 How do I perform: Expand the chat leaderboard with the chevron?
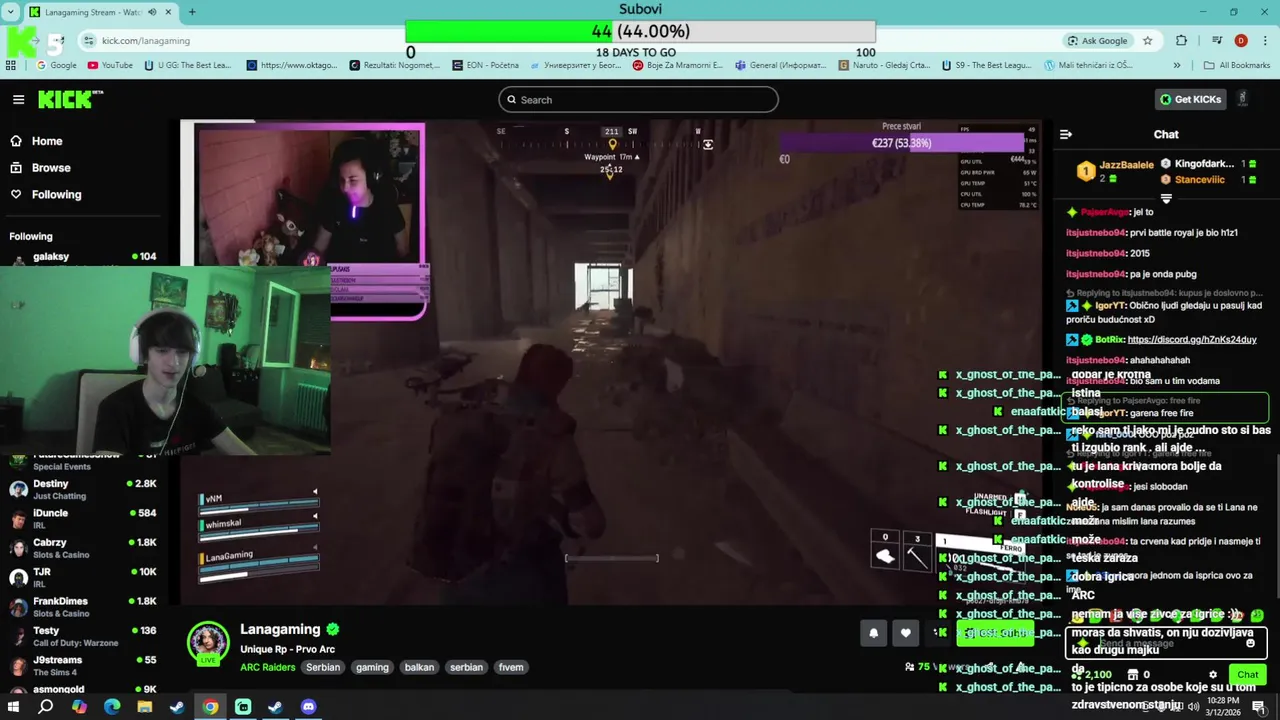(x=1166, y=199)
